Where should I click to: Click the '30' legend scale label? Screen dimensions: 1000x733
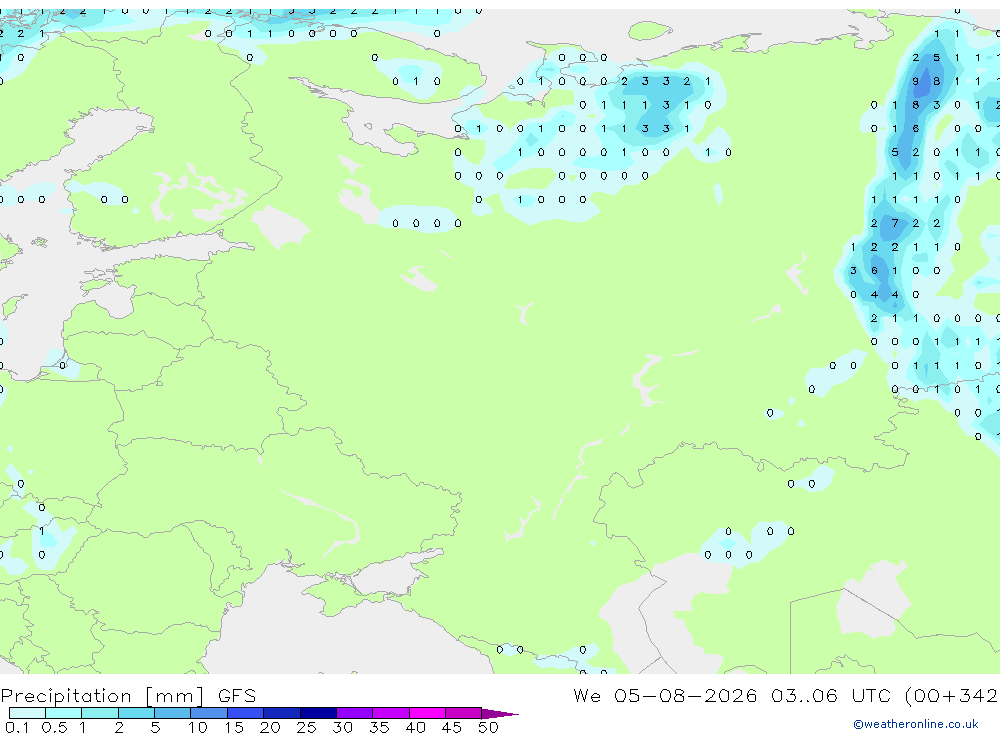342,727
